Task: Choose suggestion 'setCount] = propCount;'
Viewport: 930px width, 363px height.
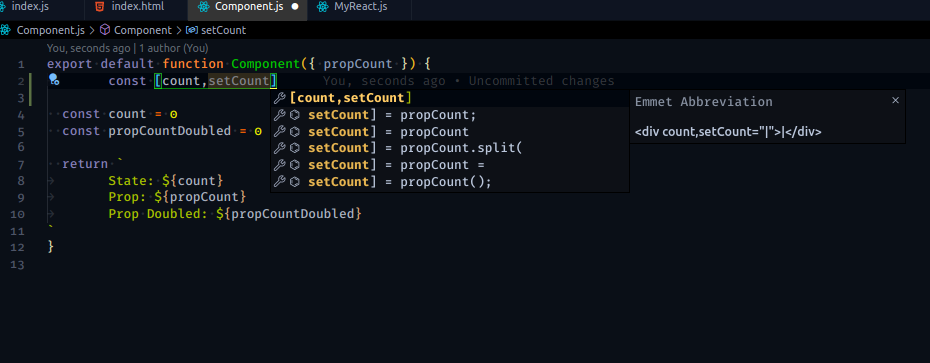Action: [450, 114]
